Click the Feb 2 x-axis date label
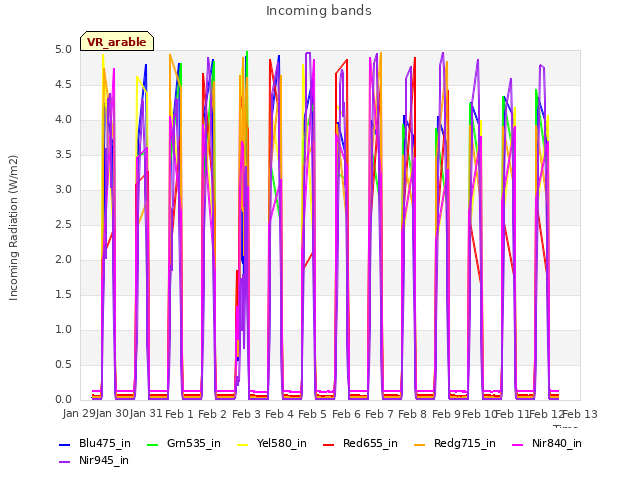640x480 pixels. pos(212,414)
